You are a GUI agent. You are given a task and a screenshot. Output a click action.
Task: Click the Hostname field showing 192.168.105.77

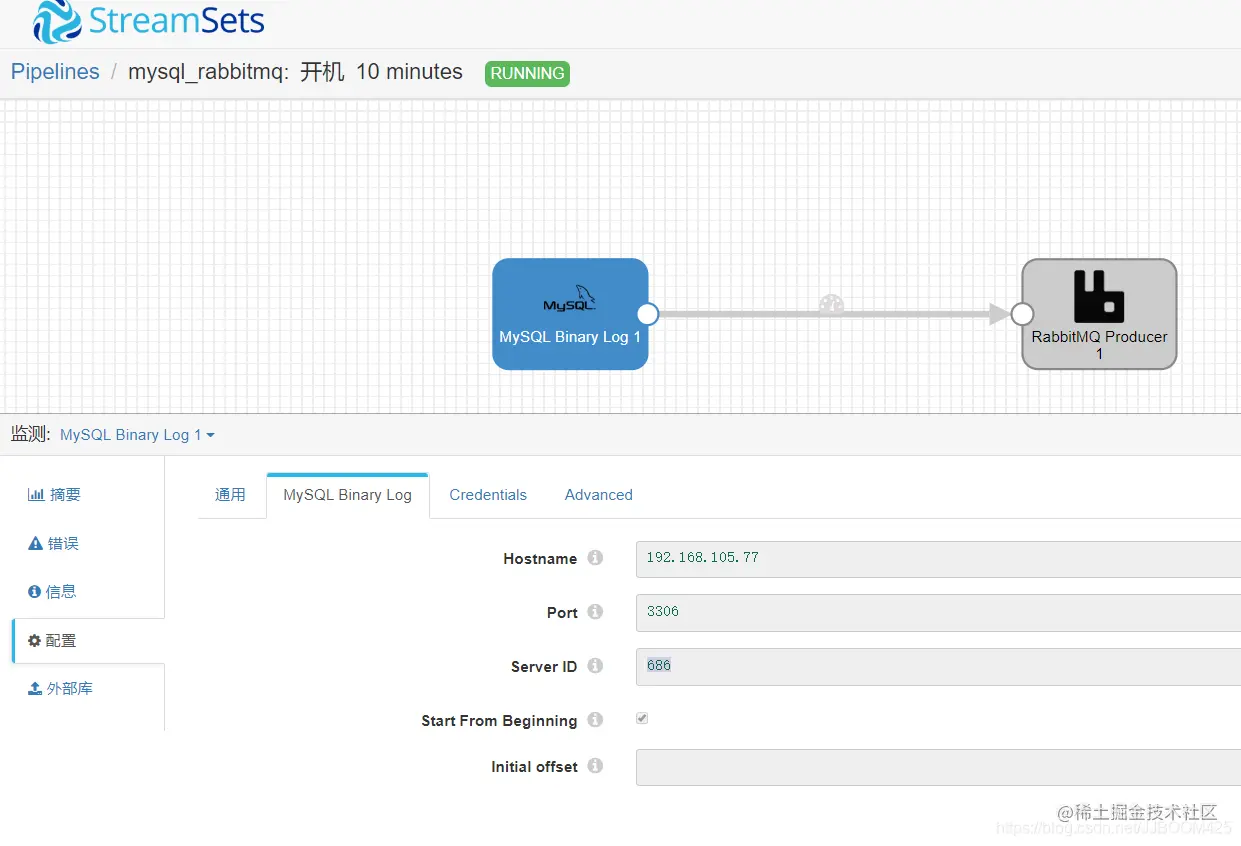[x=938, y=559]
